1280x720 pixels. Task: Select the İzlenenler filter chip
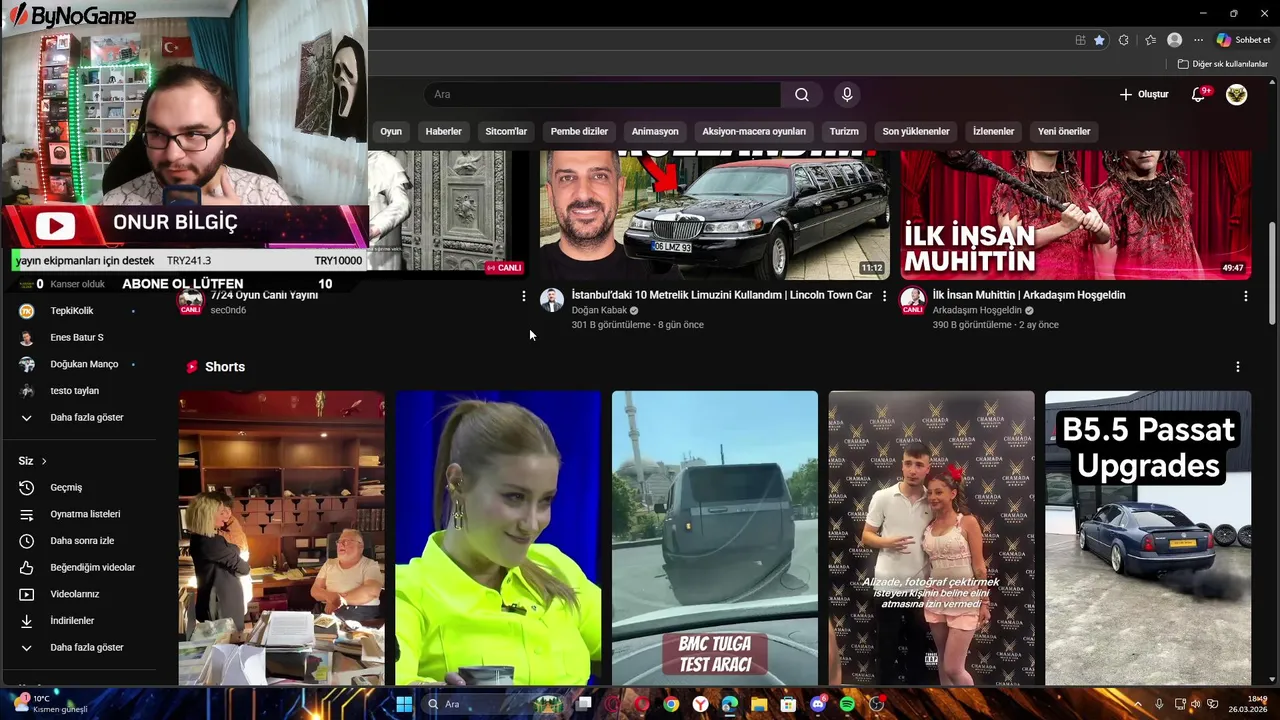(993, 131)
